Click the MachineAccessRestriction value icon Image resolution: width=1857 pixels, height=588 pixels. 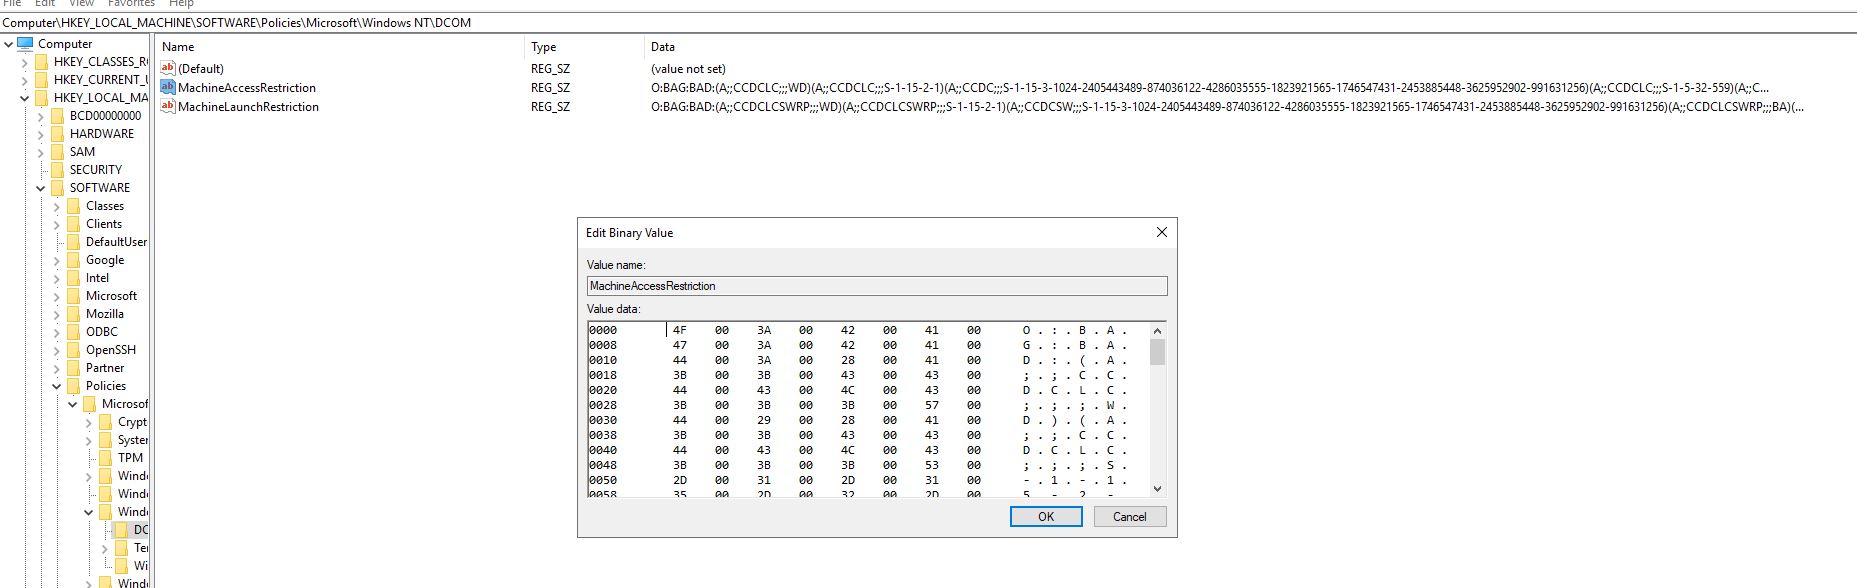168,87
